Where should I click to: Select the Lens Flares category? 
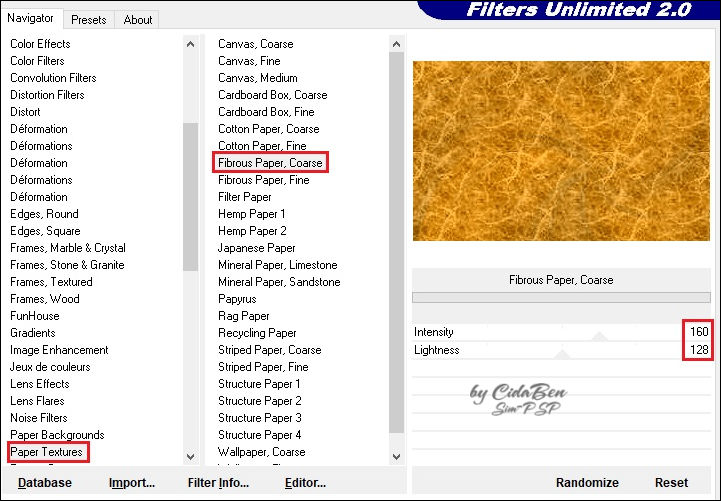point(39,401)
